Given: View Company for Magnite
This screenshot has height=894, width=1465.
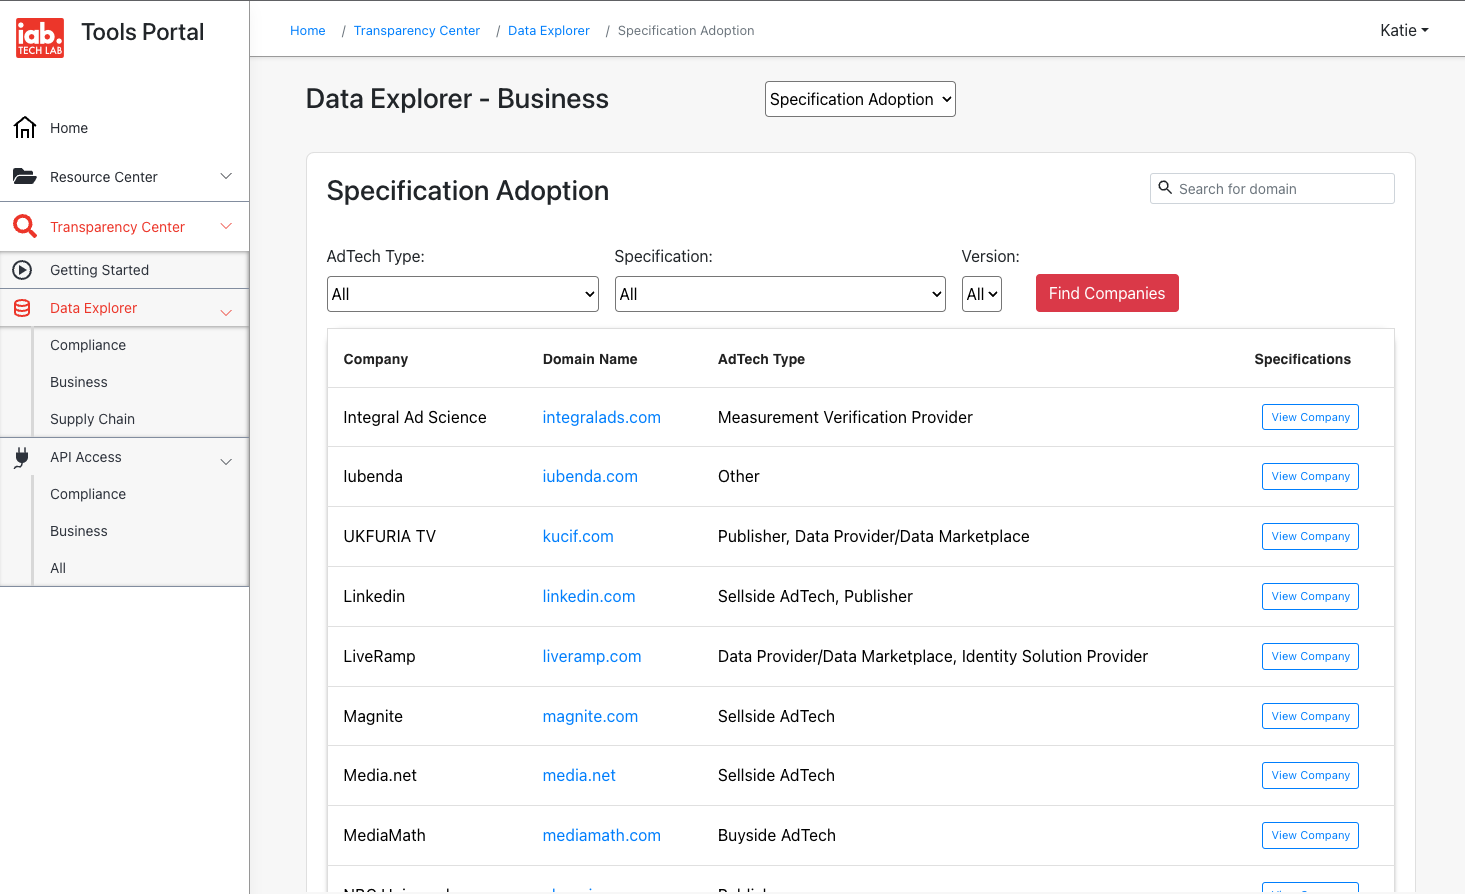Looking at the screenshot, I should 1310,716.
